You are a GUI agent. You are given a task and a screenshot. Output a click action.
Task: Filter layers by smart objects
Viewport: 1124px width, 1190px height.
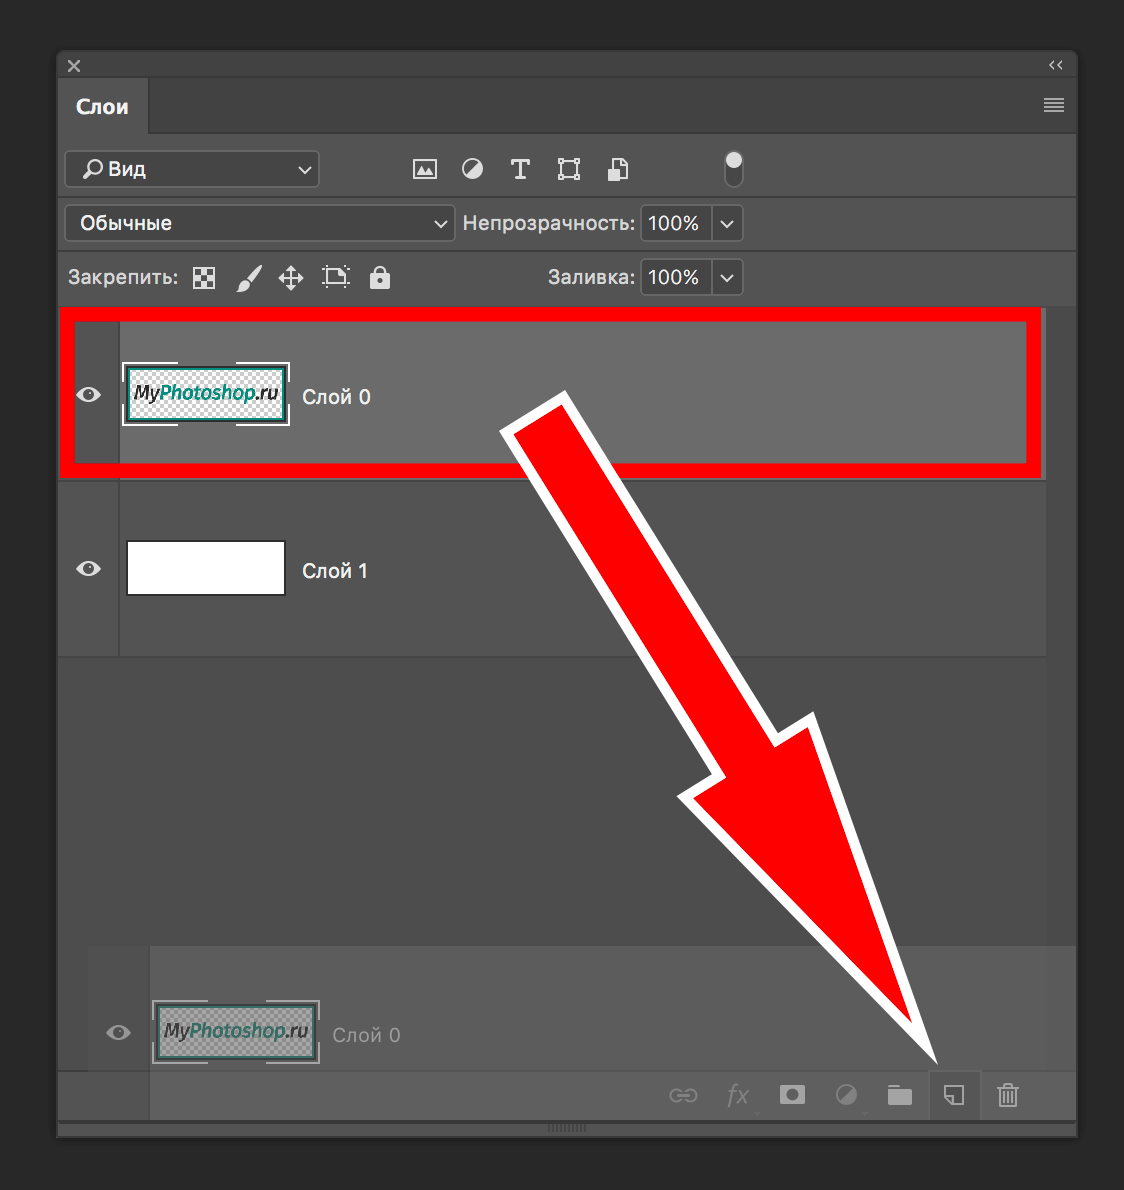[x=618, y=169]
